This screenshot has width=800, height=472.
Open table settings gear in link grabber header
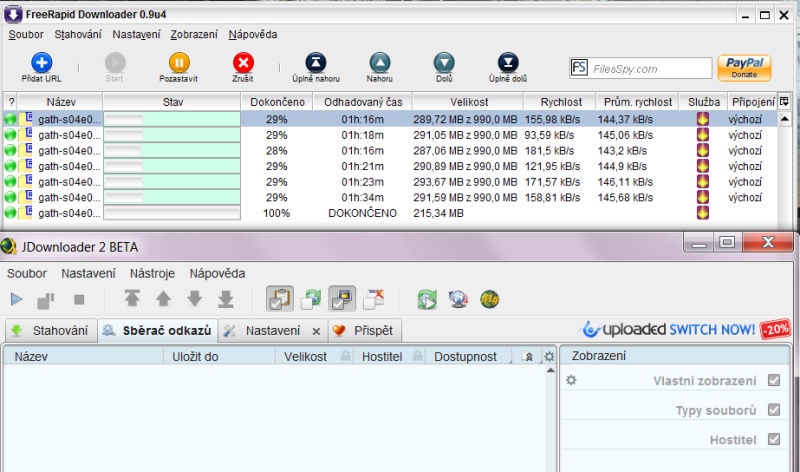(x=549, y=356)
